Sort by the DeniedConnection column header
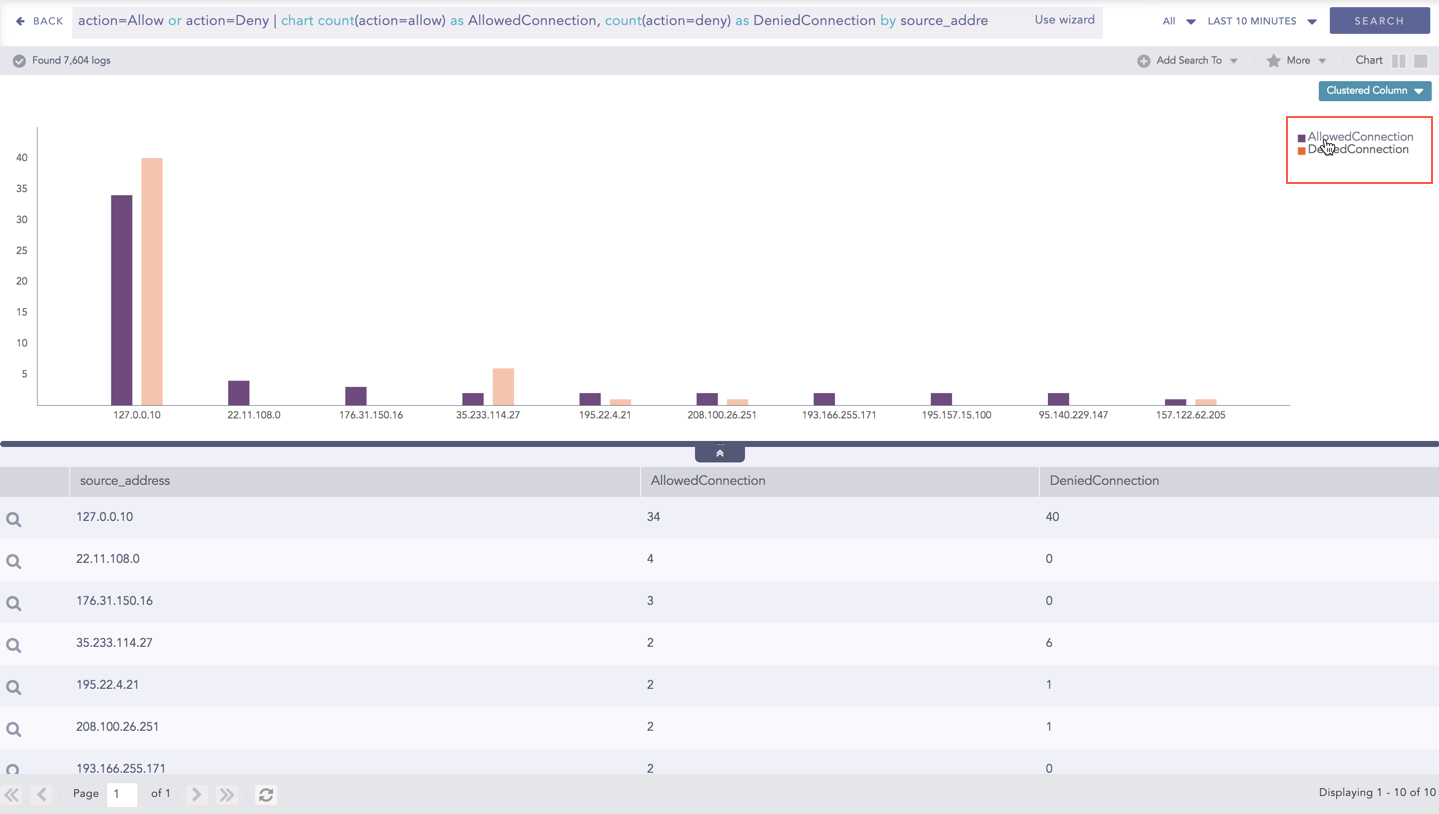The image size is (1439, 814). pyautogui.click(x=1104, y=481)
